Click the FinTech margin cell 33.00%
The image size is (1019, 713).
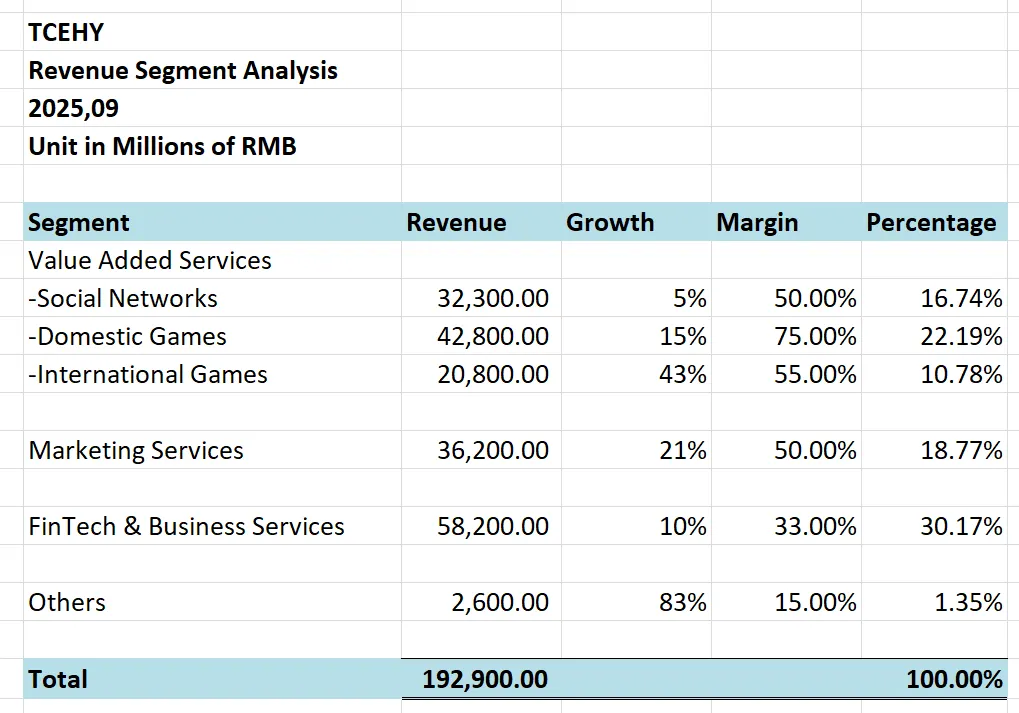pos(814,526)
